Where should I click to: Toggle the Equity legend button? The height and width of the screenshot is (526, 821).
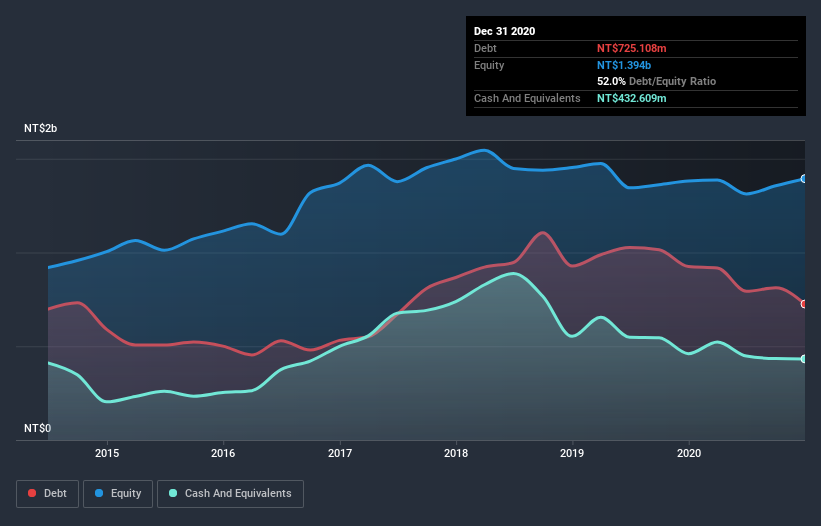[x=118, y=494]
